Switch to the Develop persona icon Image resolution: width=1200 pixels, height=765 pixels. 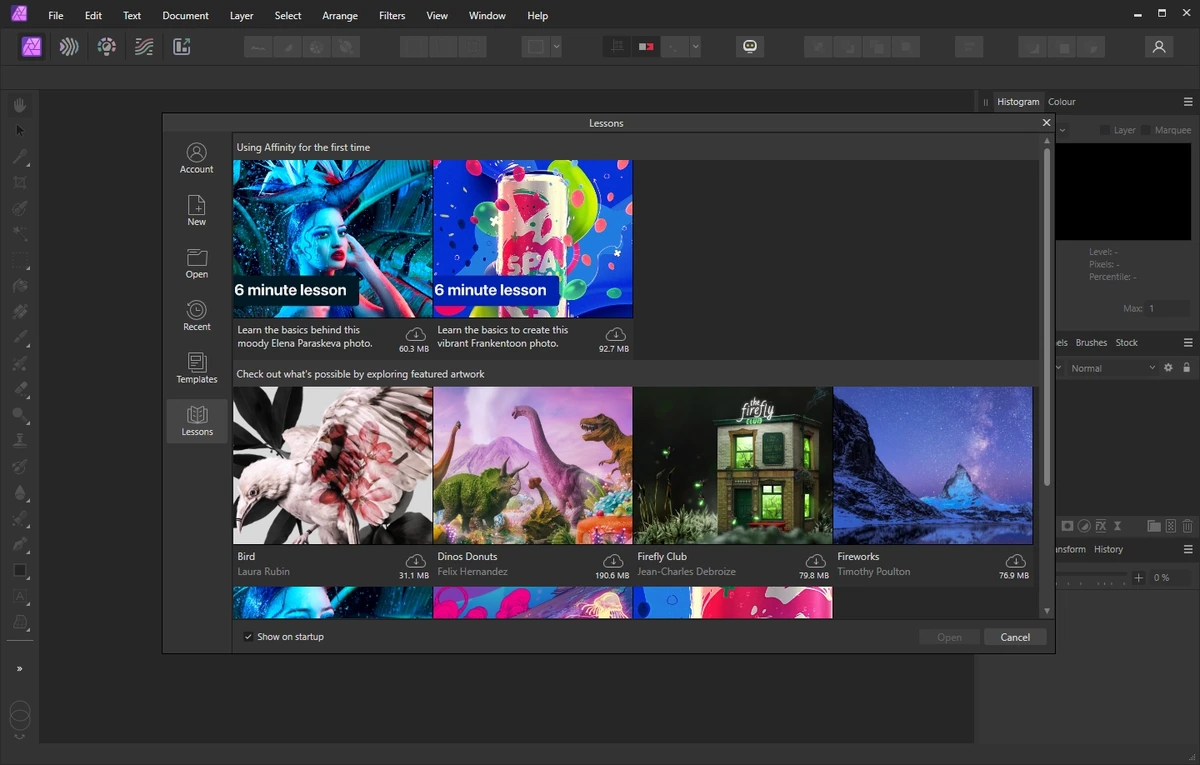pos(107,46)
